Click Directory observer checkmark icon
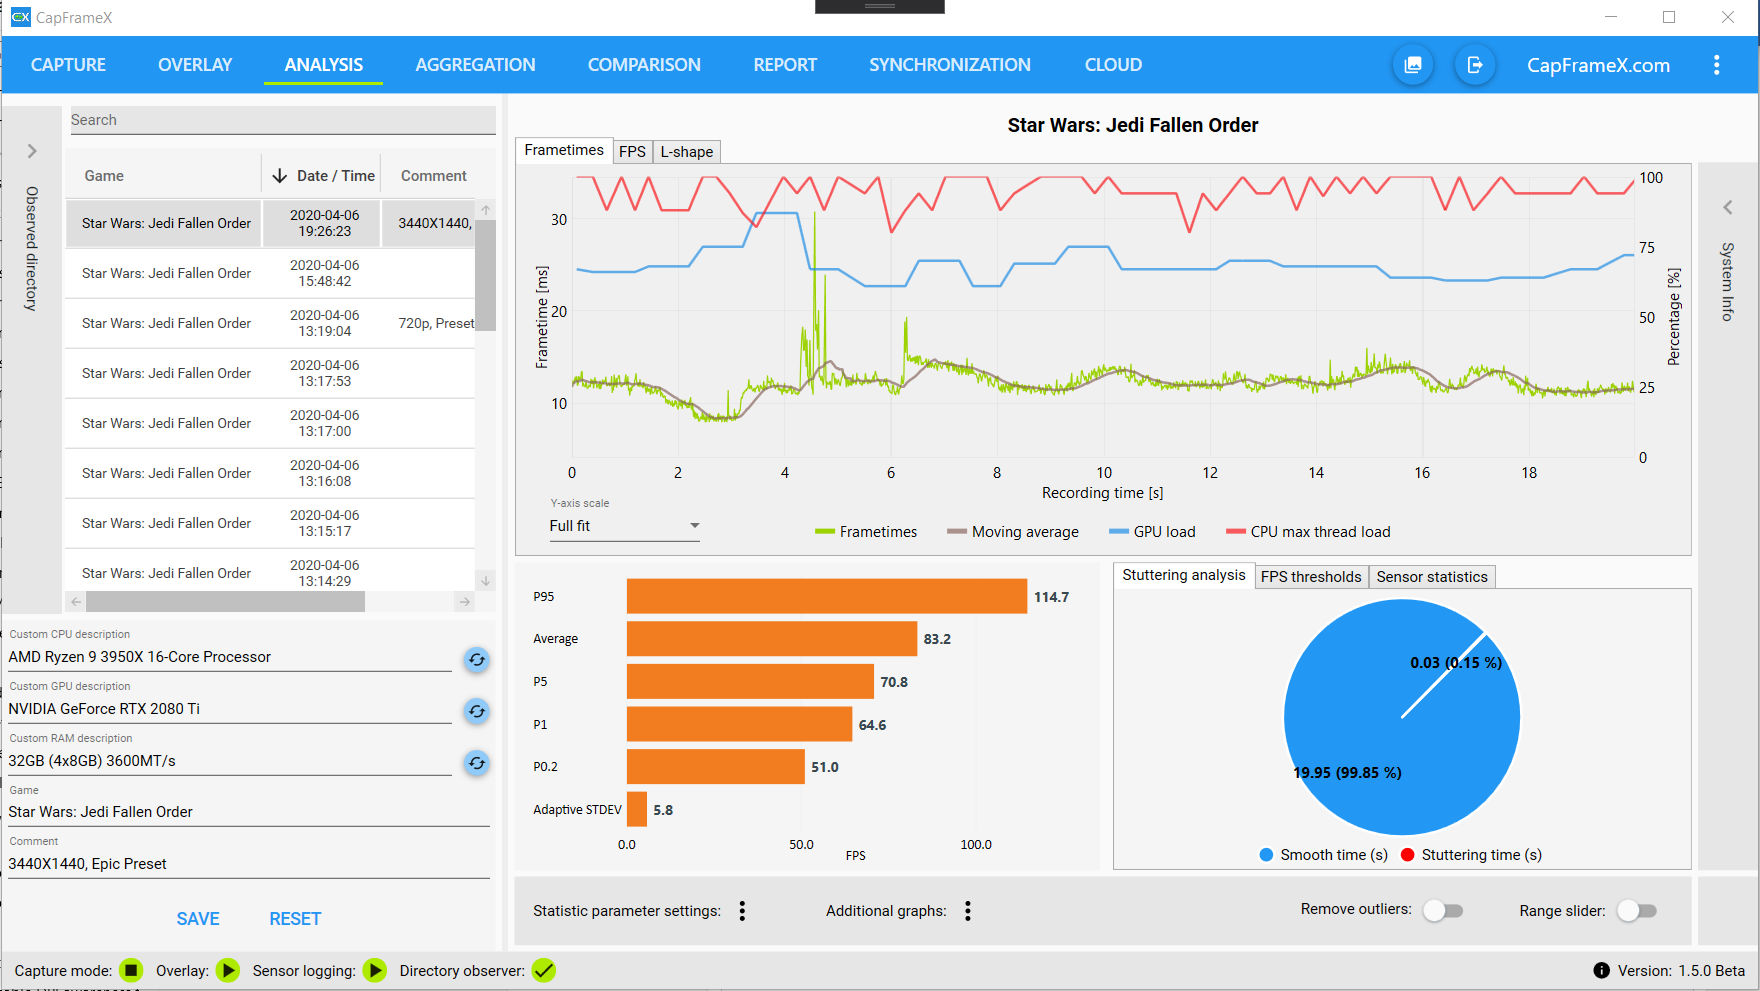Screen dimensions: 1760x991 pyautogui.click(x=544, y=970)
